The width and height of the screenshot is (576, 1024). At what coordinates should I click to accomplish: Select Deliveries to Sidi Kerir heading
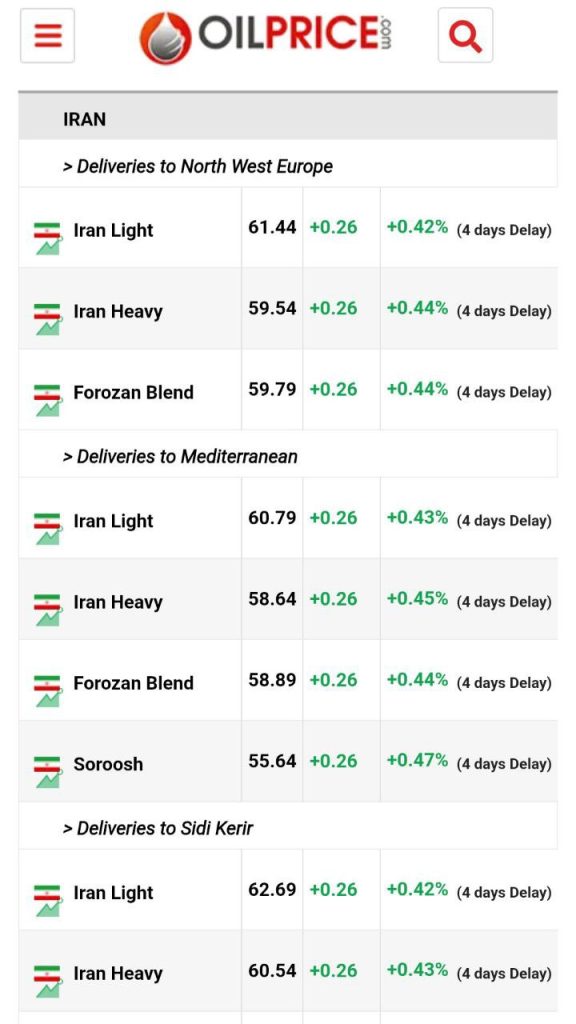(x=158, y=829)
